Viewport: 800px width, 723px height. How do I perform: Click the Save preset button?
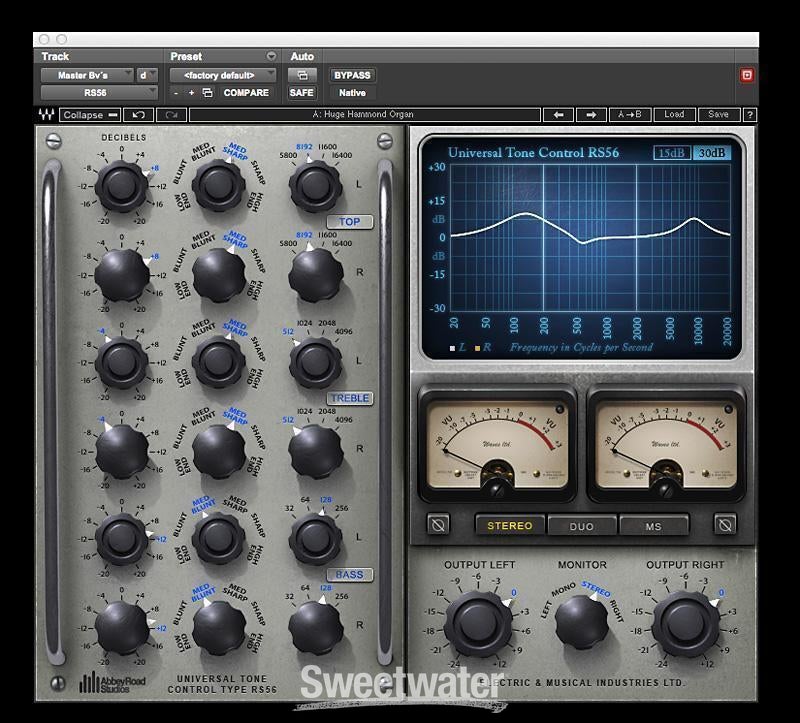(718, 115)
